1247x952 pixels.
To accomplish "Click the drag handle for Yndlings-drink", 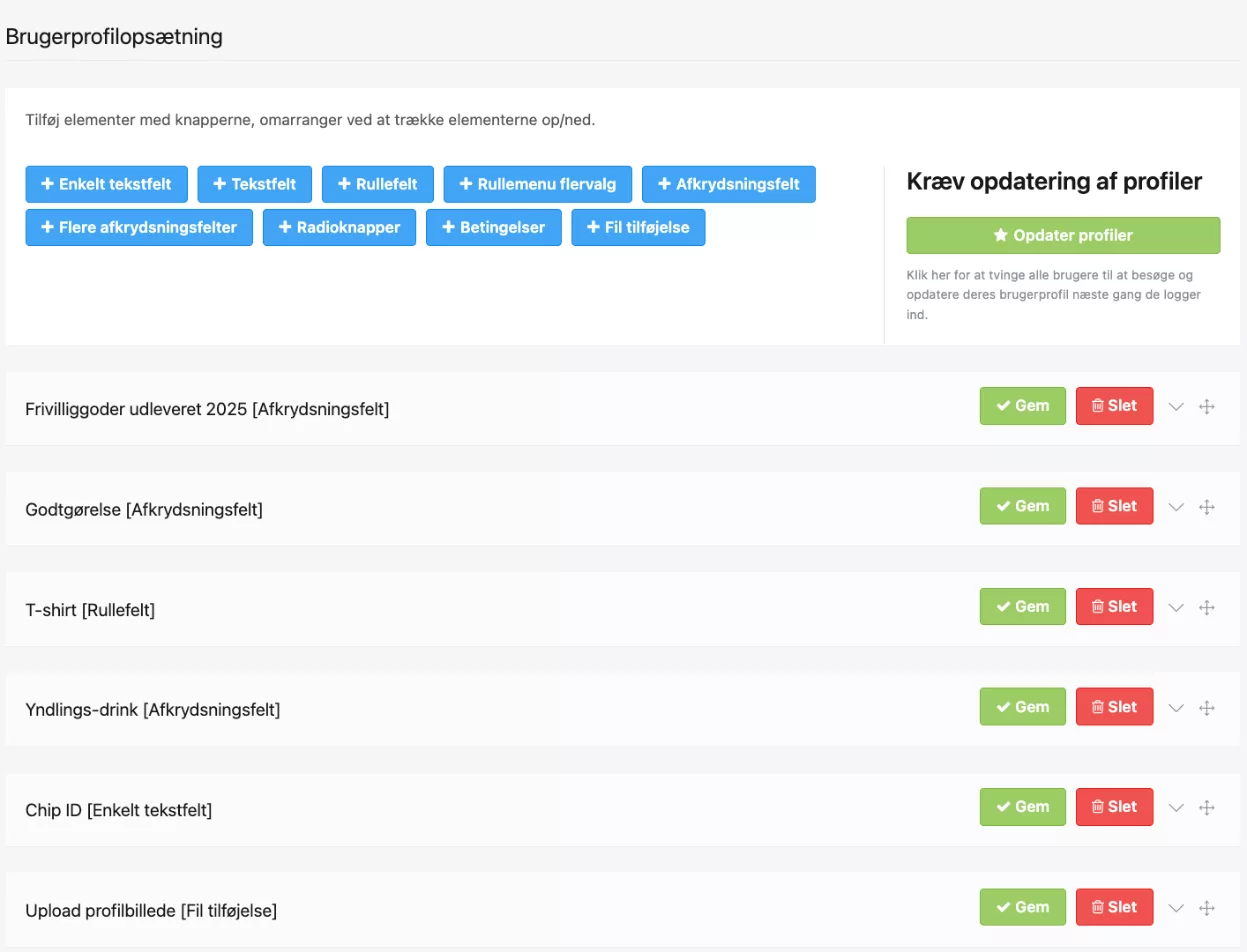I will 1207,708.
